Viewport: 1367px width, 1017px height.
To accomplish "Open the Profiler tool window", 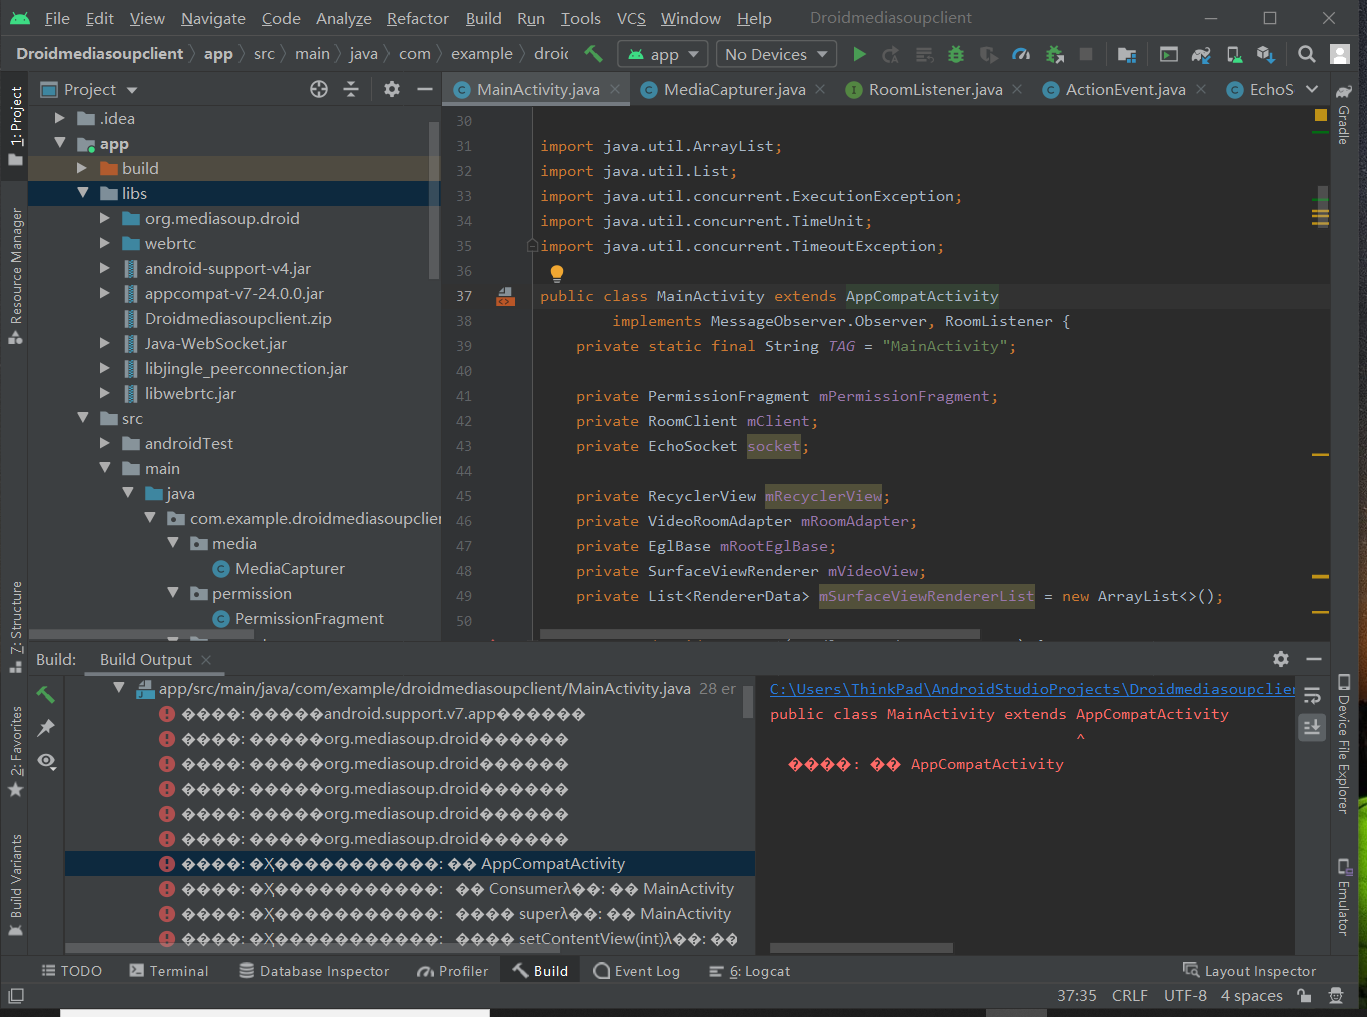I will [453, 971].
